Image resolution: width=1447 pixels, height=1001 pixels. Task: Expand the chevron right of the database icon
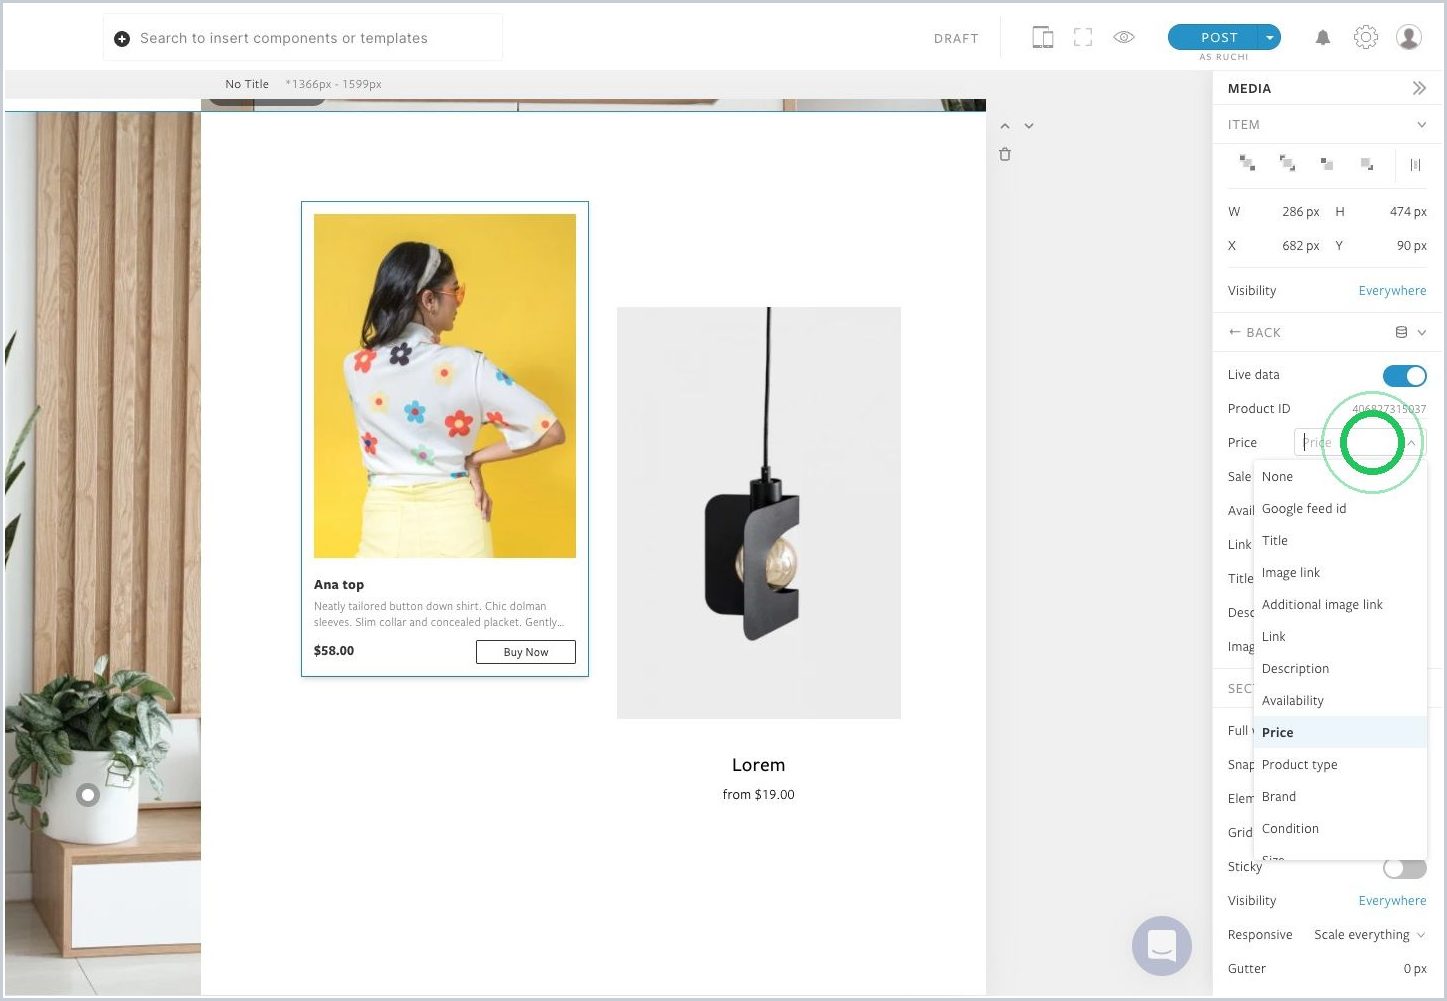(x=1421, y=332)
